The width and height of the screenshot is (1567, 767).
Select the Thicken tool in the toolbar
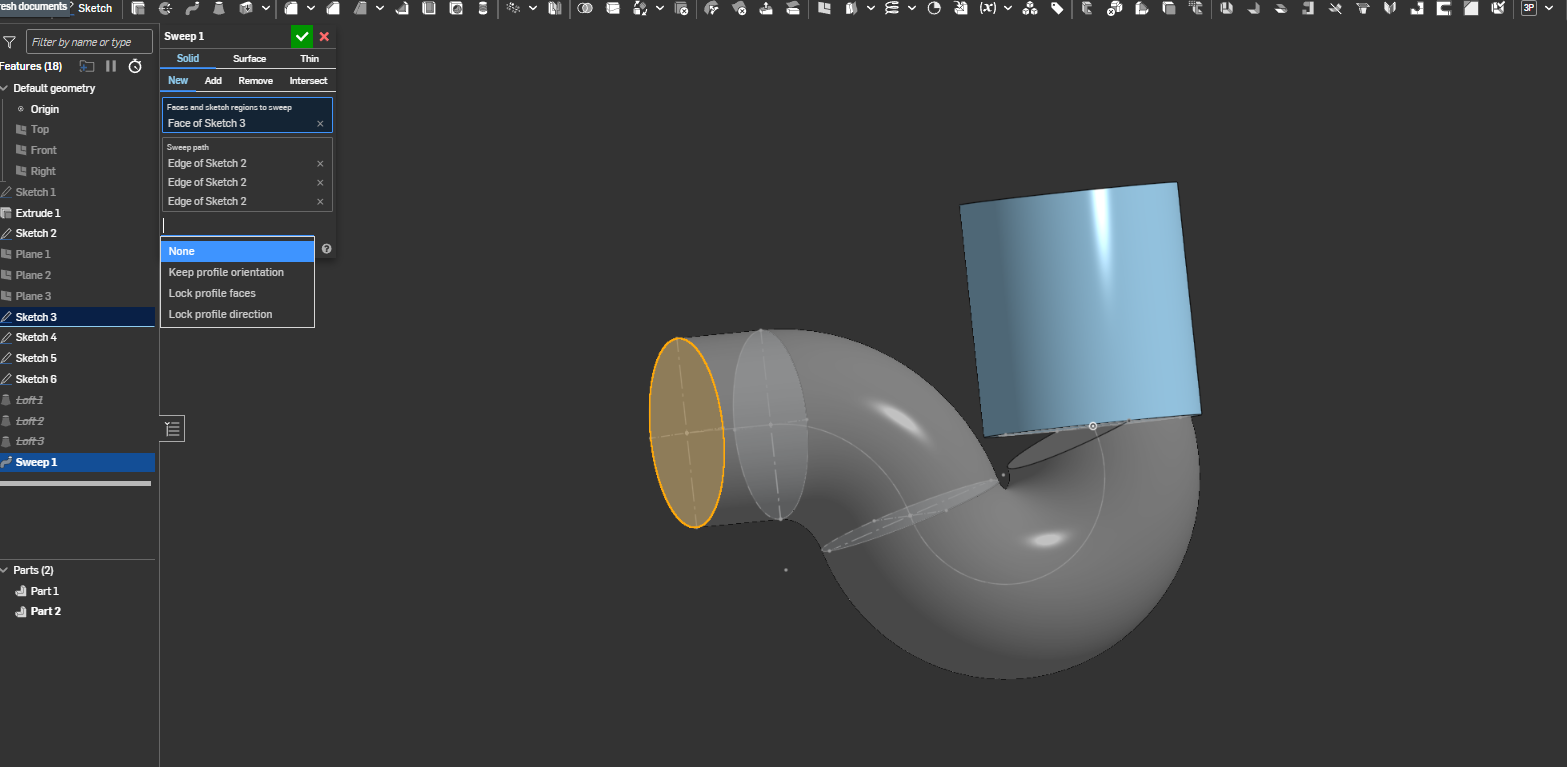(245, 8)
